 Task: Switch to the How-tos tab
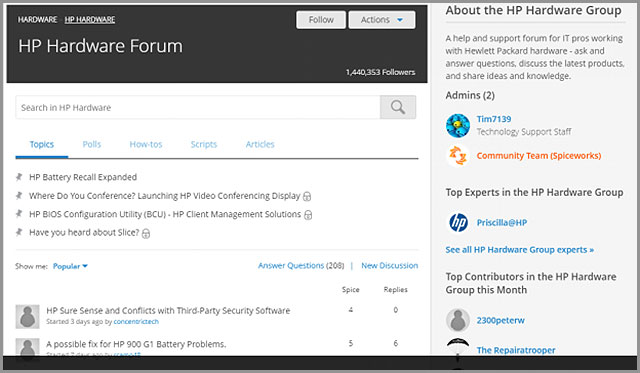(x=146, y=144)
